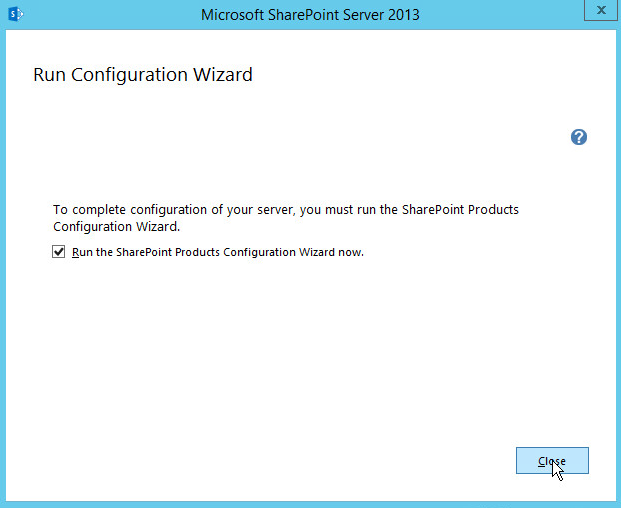Click the empty title bar area left of title
This screenshot has width=621, height=508.
tap(110, 14)
